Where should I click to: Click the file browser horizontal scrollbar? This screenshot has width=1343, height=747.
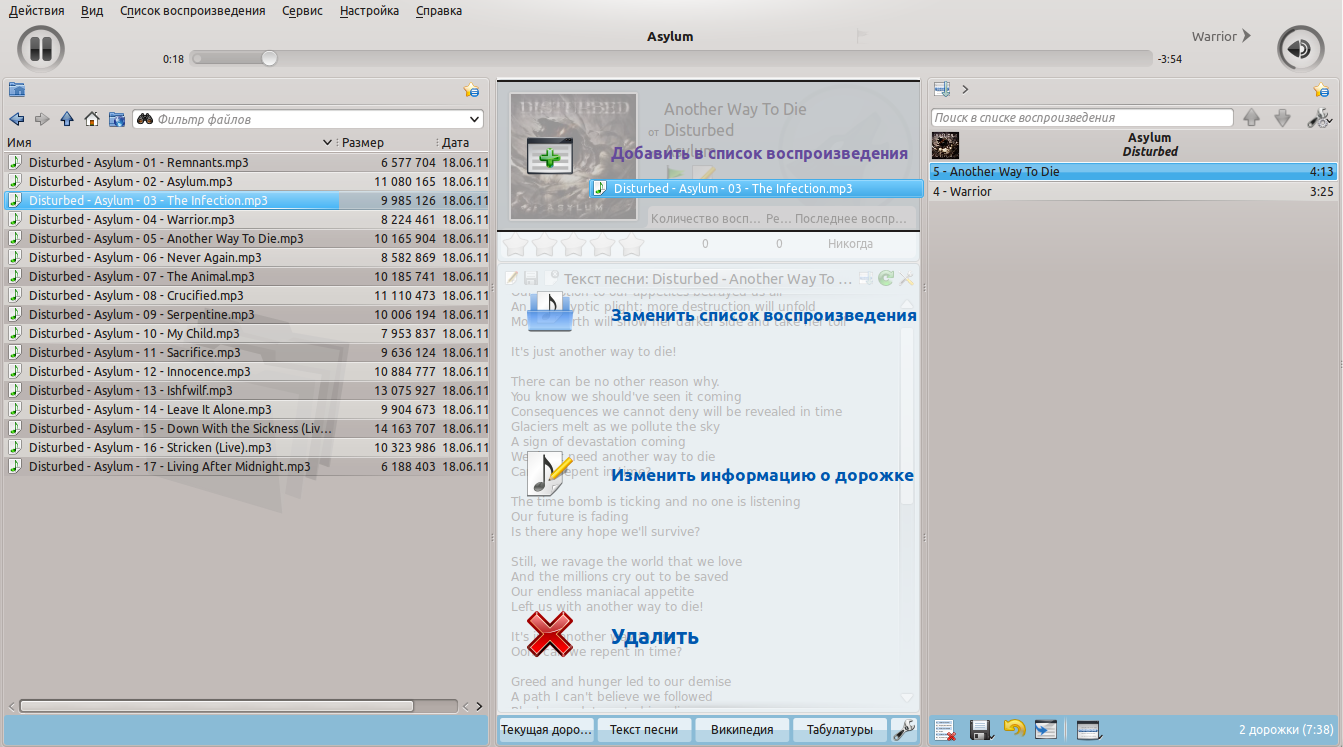tap(216, 705)
